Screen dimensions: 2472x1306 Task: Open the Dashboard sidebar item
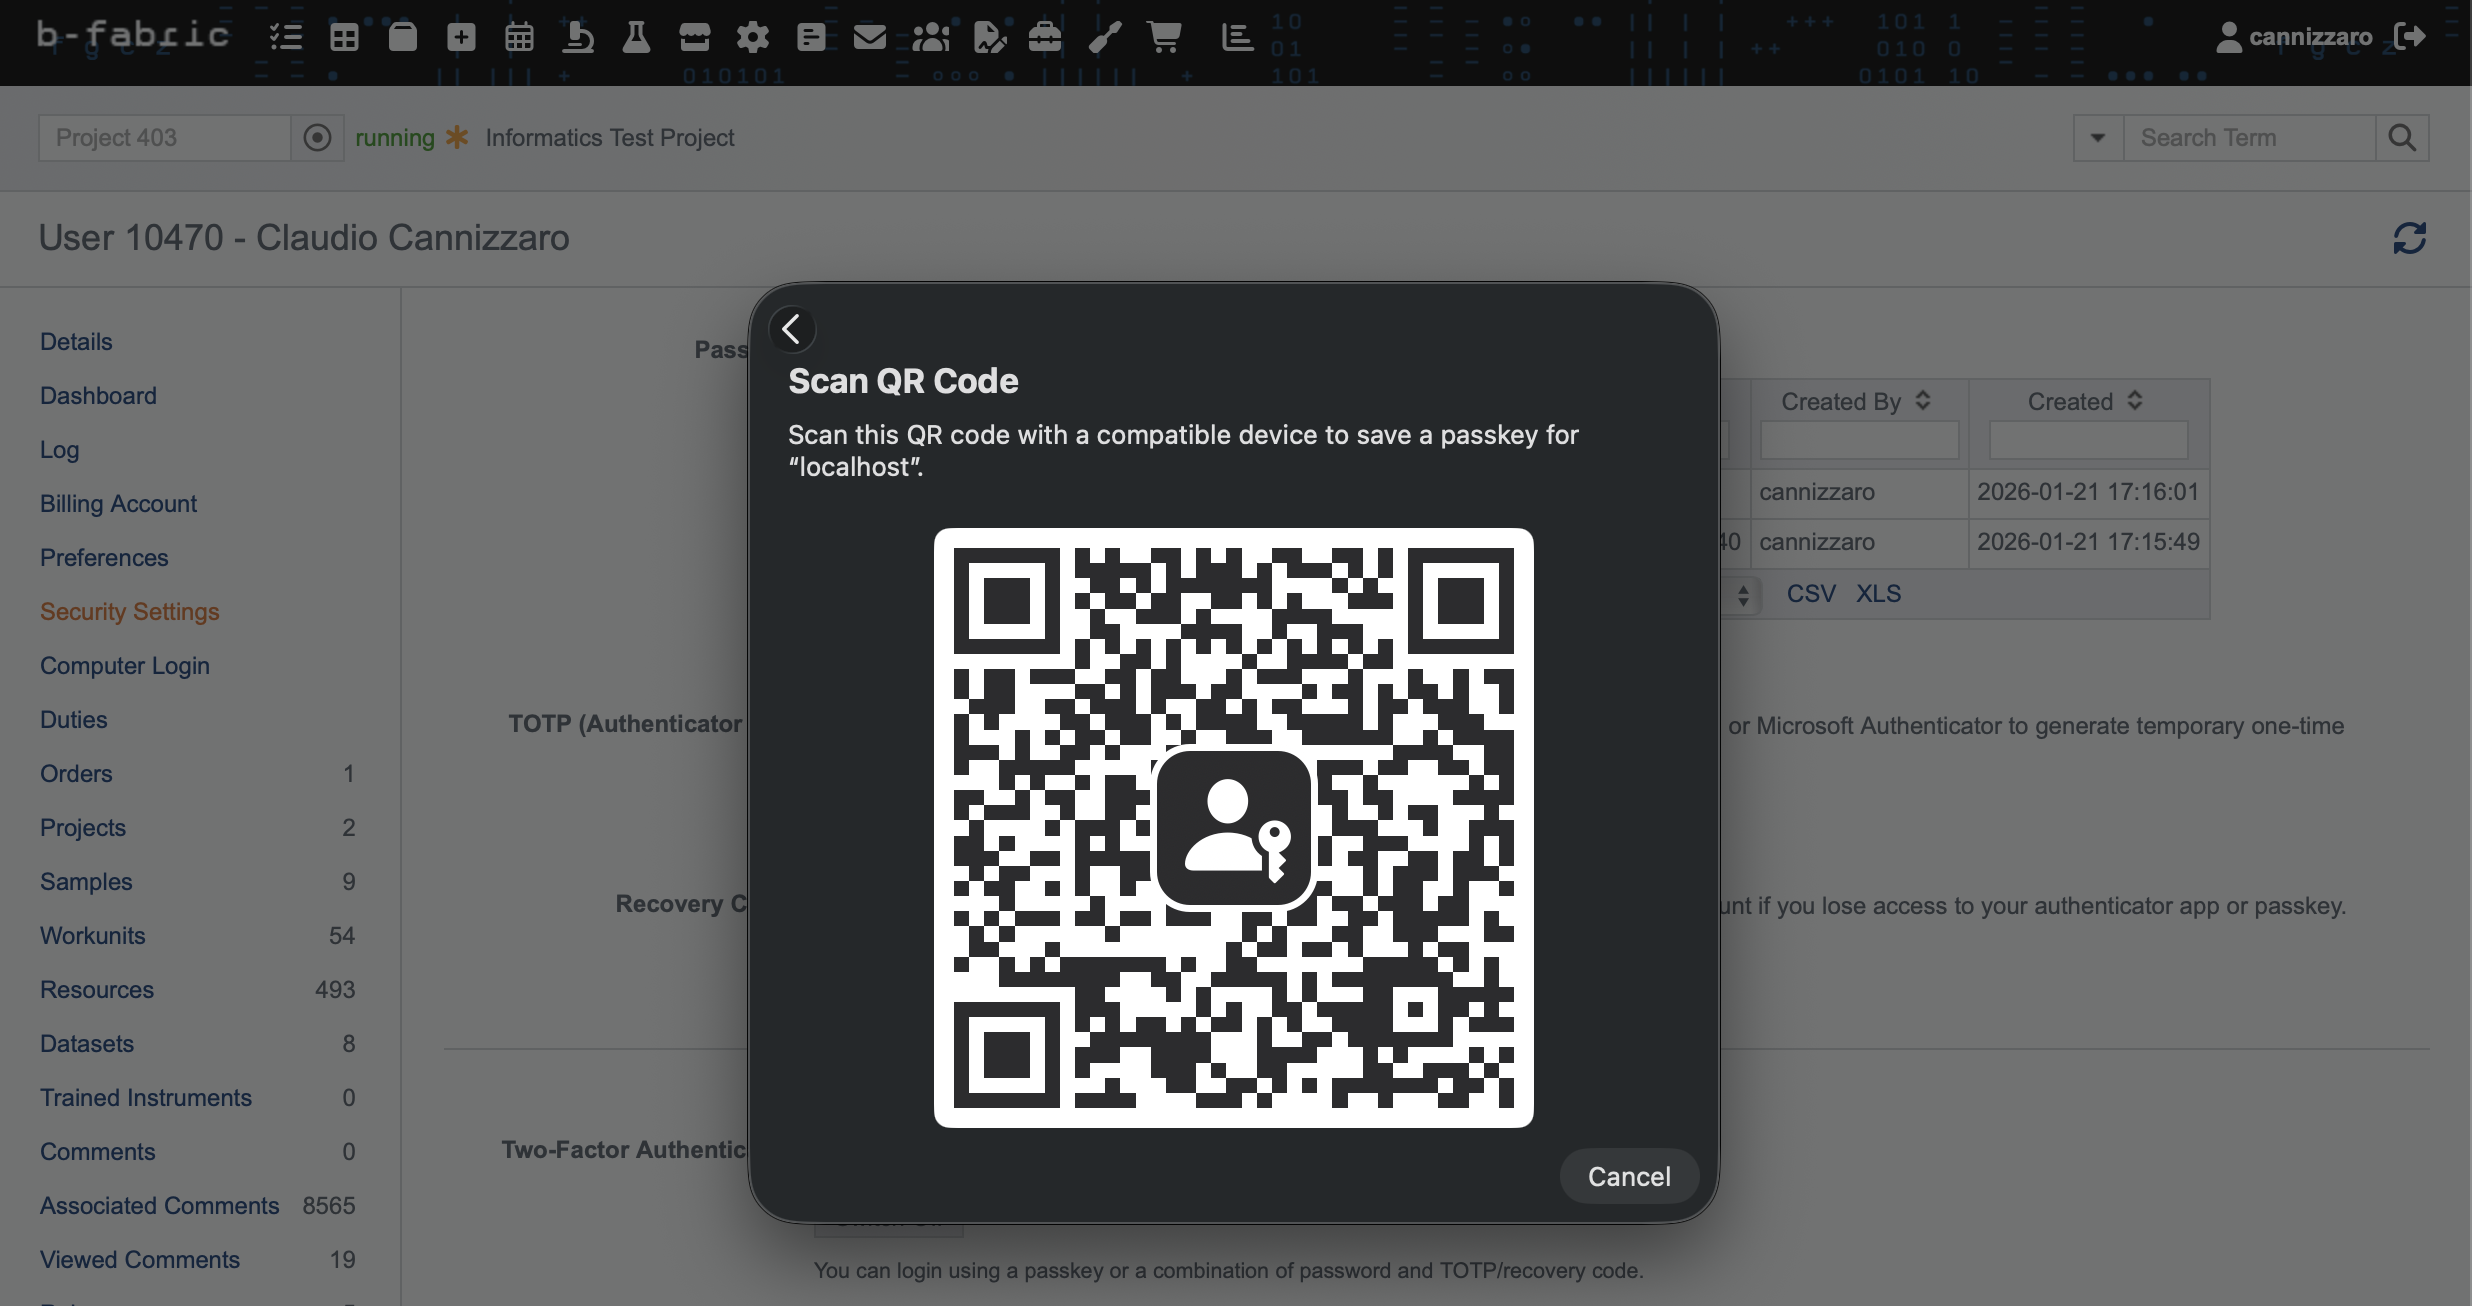coord(98,396)
